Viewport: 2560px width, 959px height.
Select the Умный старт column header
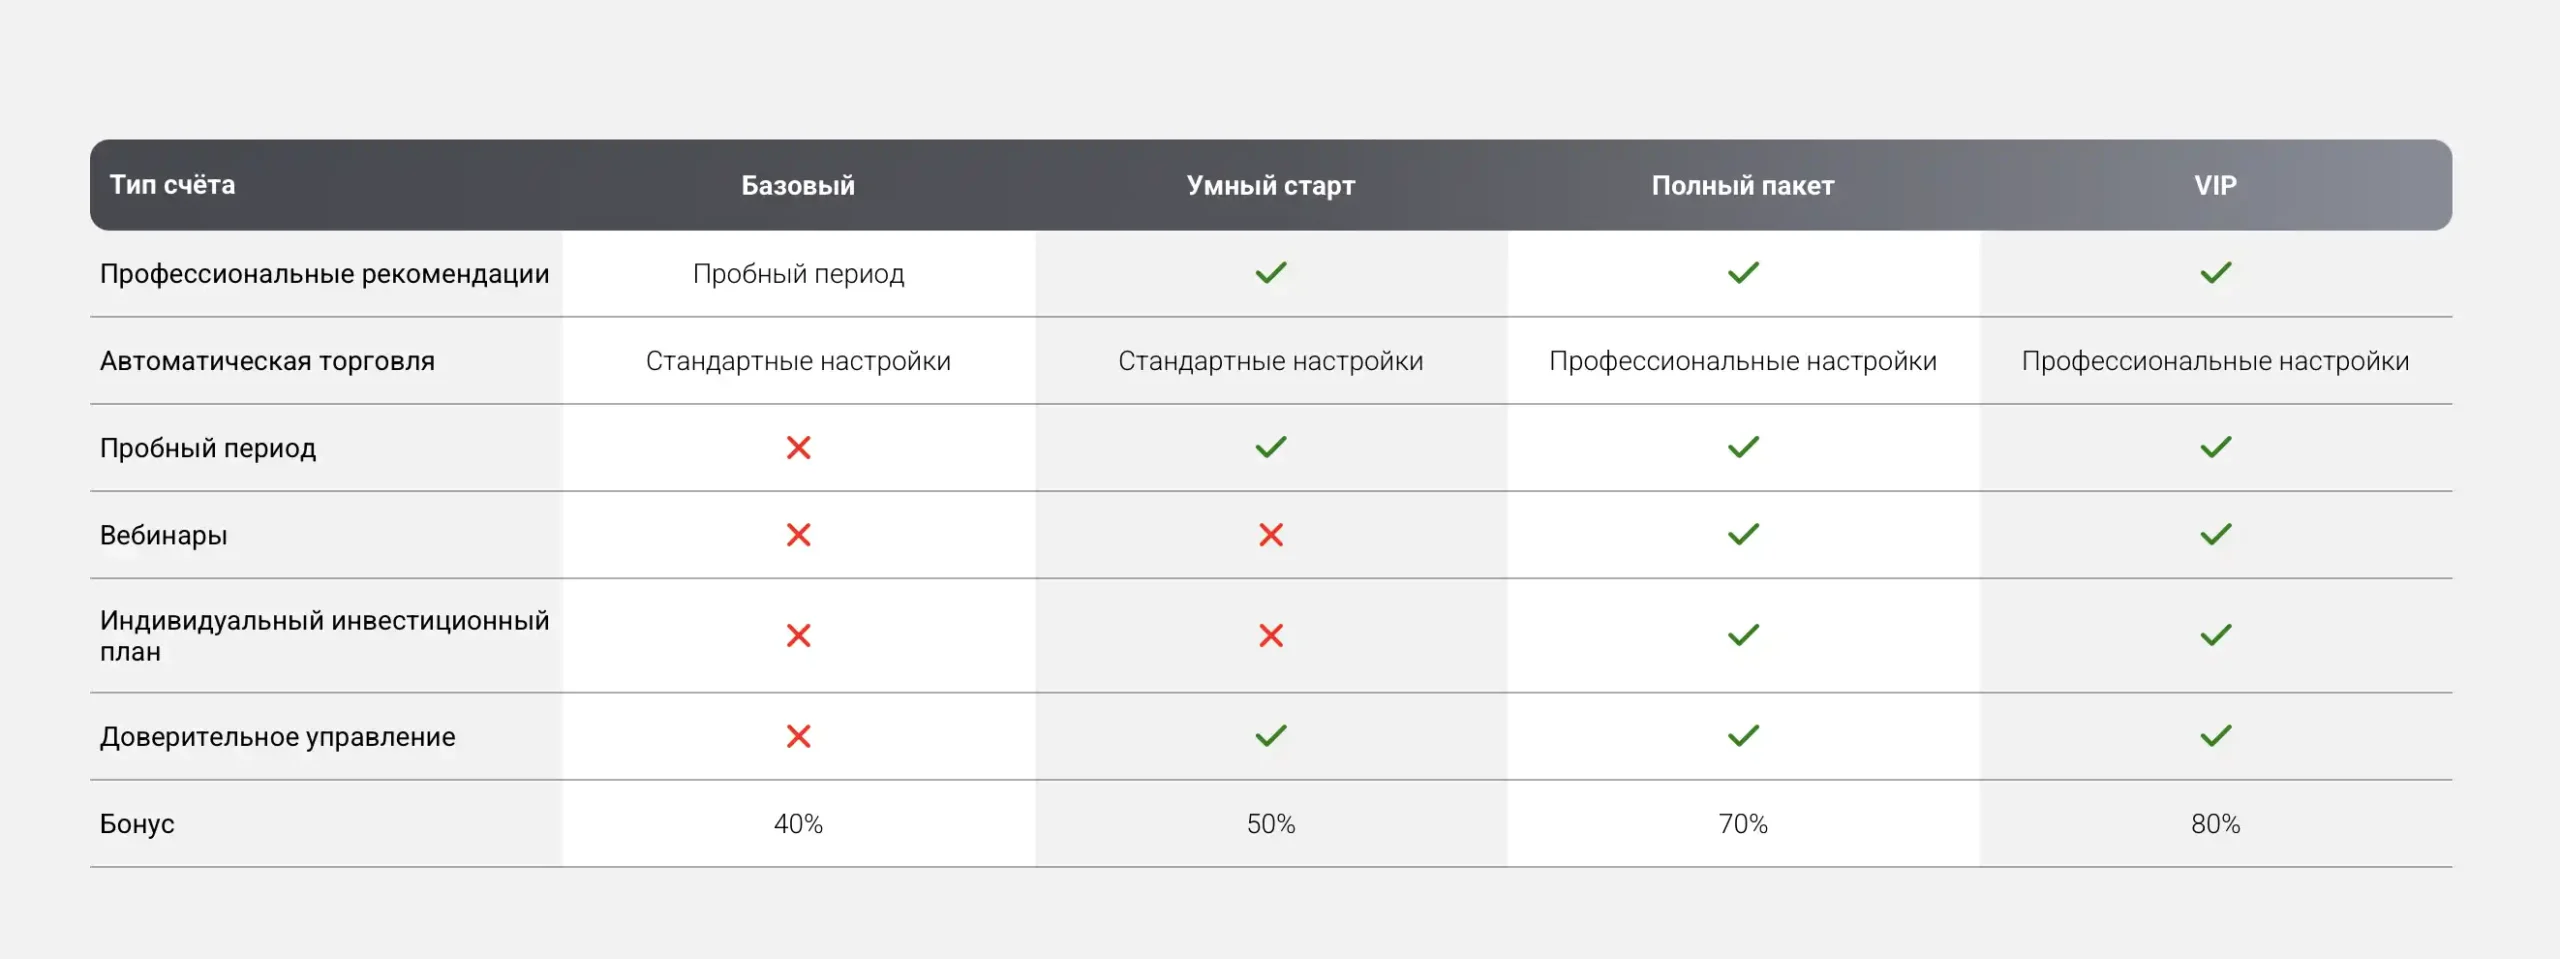click(x=1270, y=185)
